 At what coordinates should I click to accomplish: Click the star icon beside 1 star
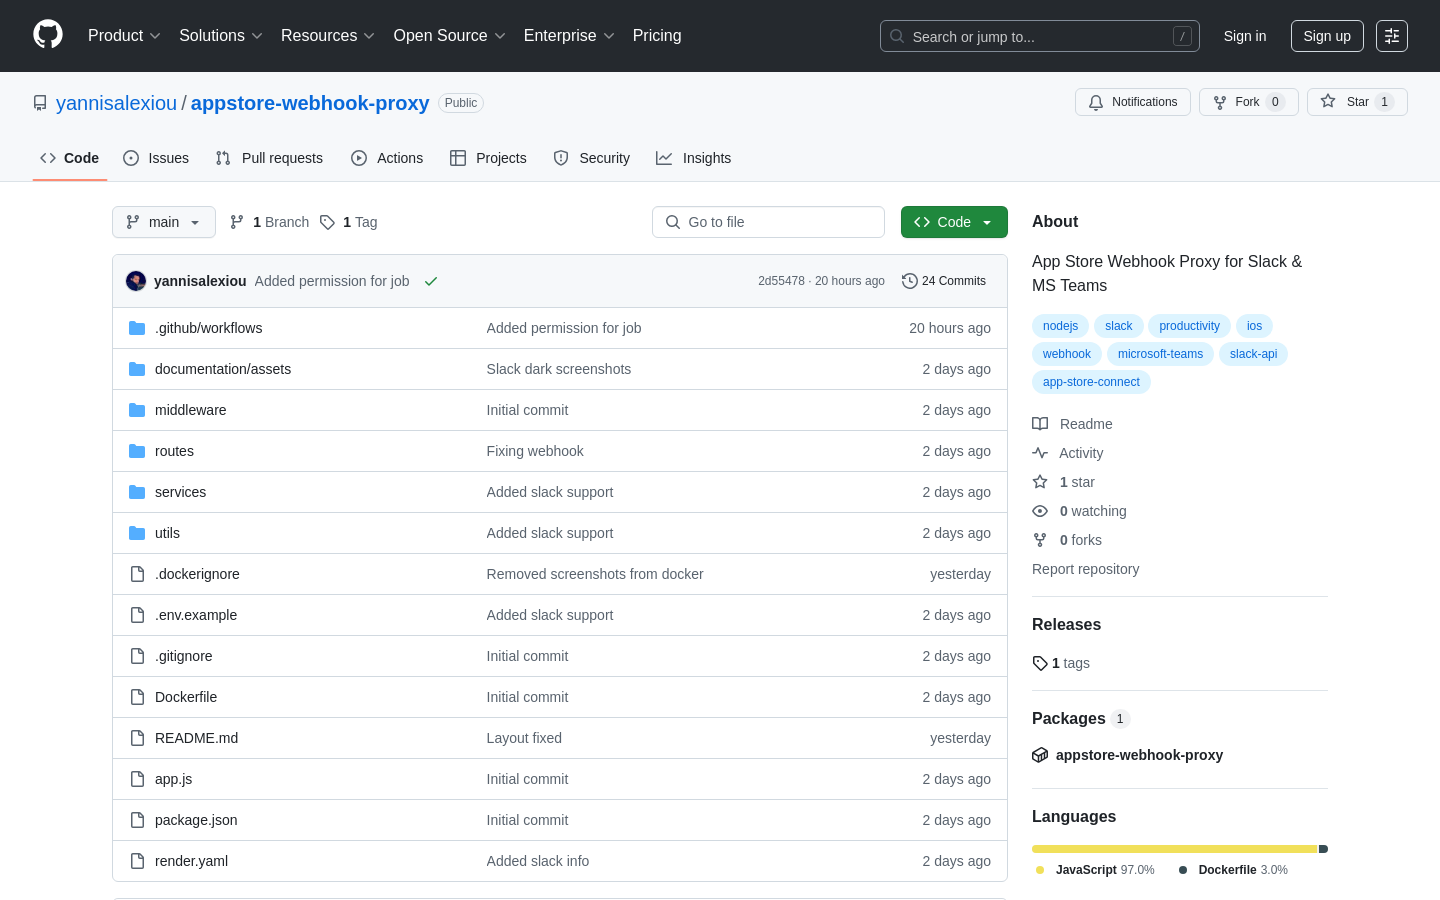click(x=1040, y=482)
